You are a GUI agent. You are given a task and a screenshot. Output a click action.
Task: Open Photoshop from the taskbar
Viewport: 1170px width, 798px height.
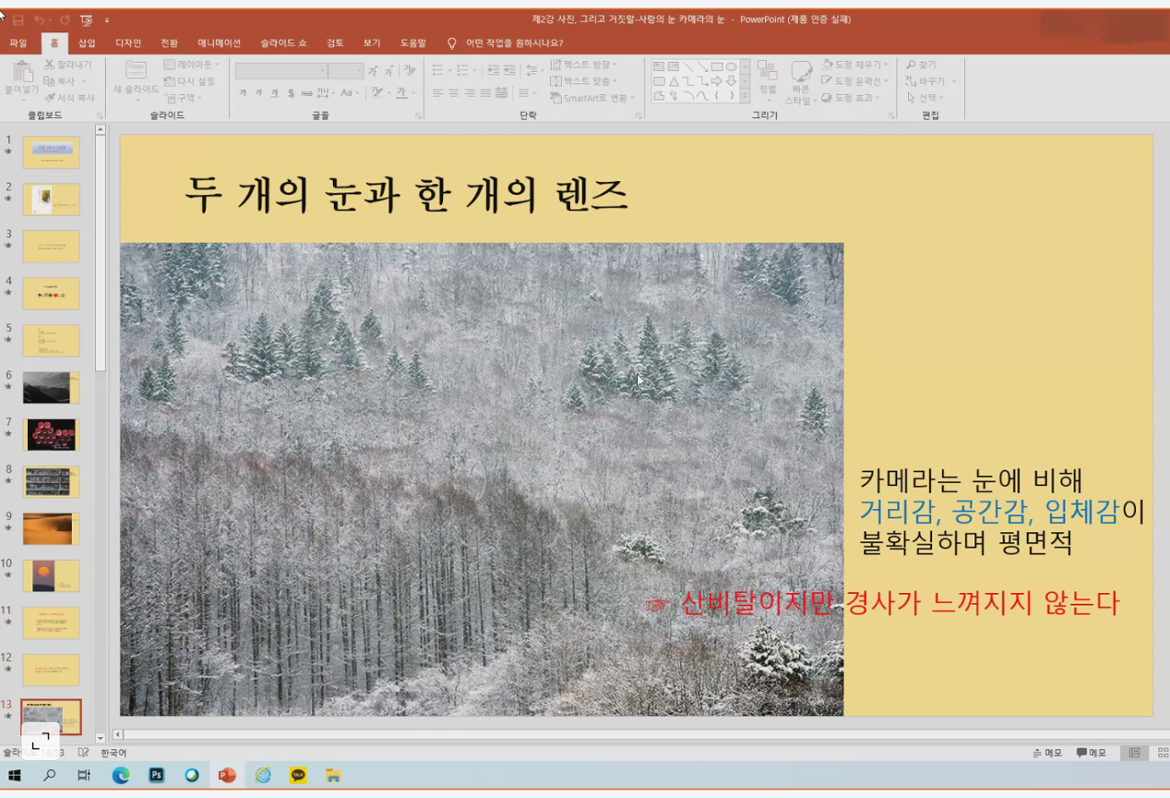pos(156,775)
